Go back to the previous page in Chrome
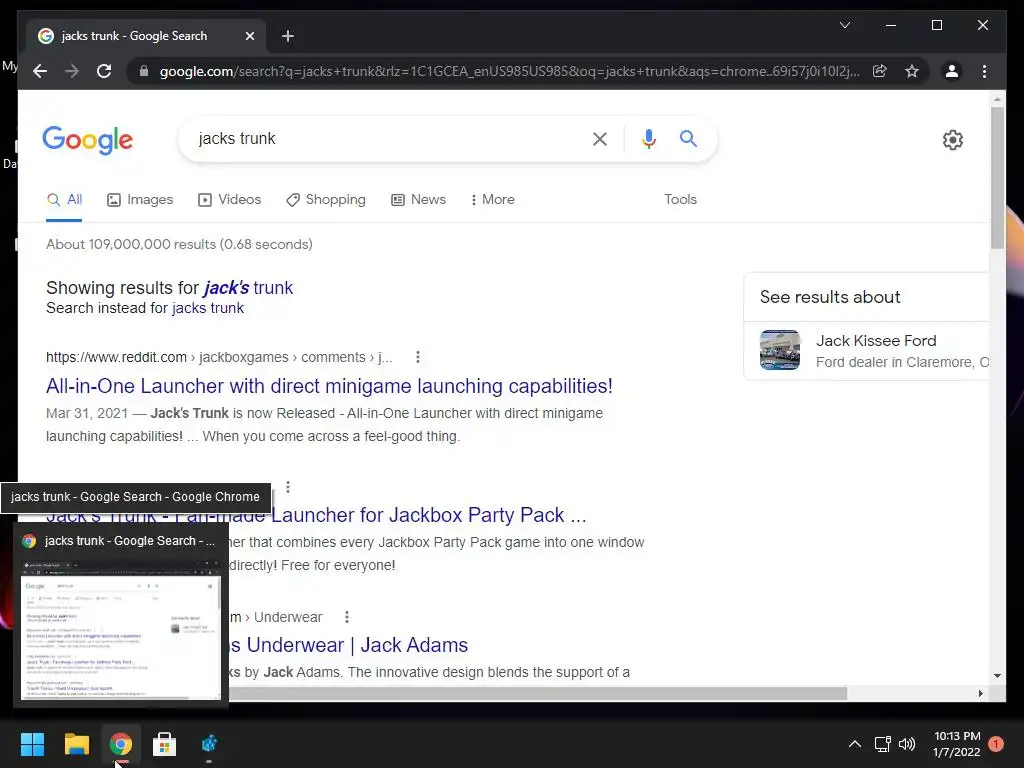Viewport: 1024px width, 768px height. 40,71
